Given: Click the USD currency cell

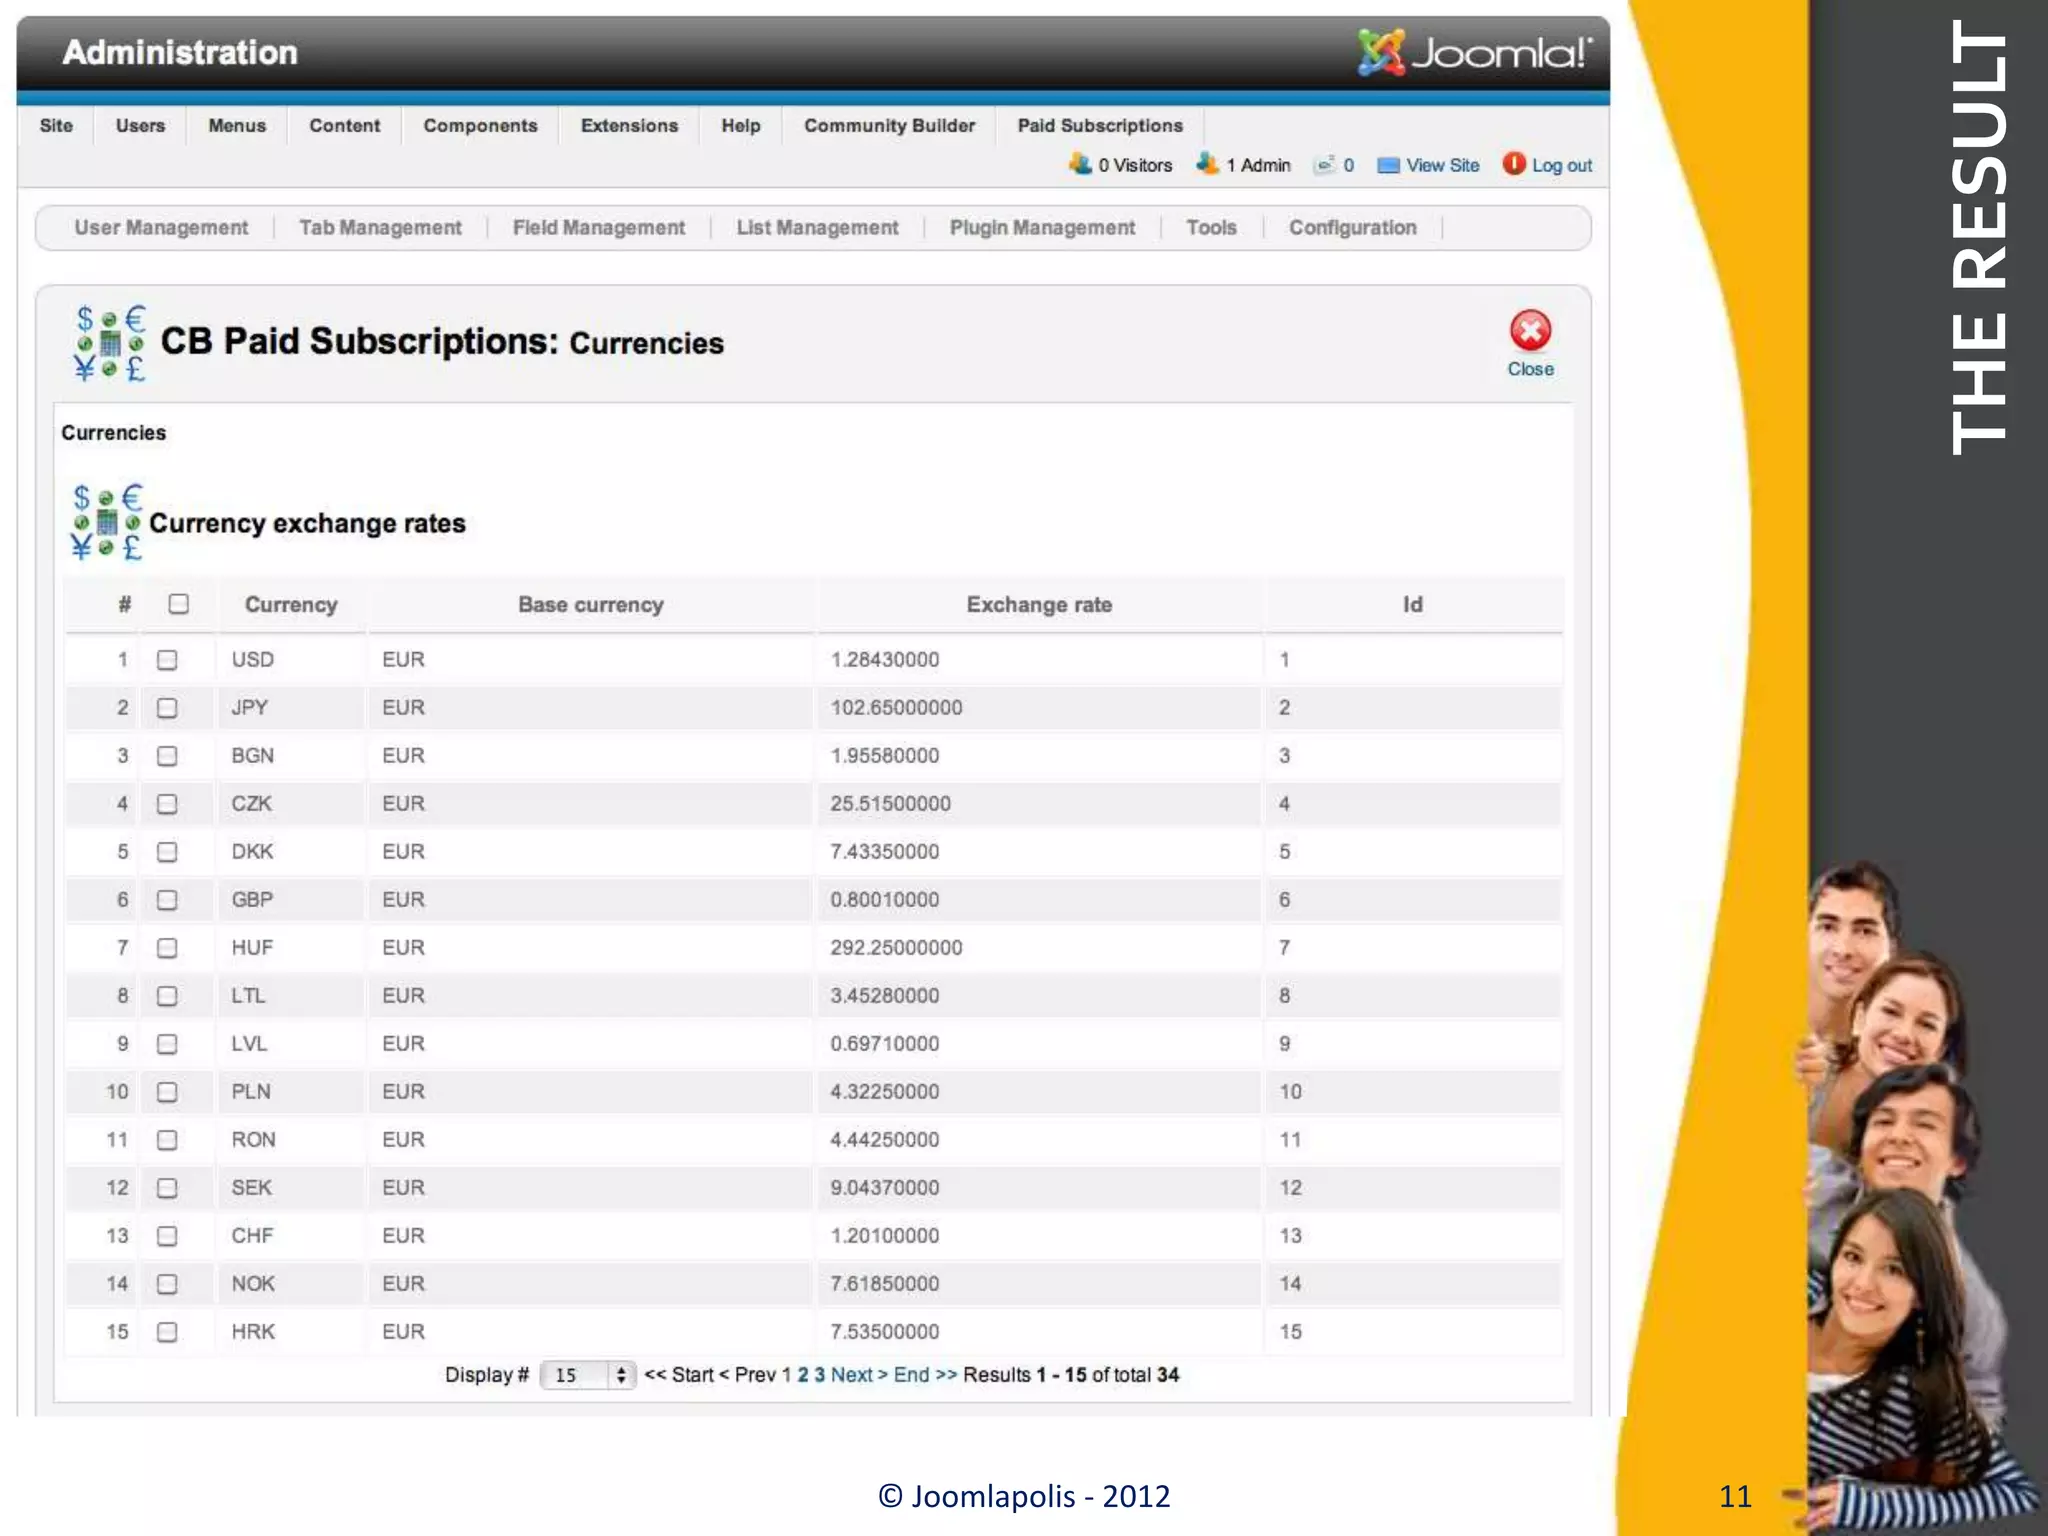Looking at the screenshot, I should point(252,660).
